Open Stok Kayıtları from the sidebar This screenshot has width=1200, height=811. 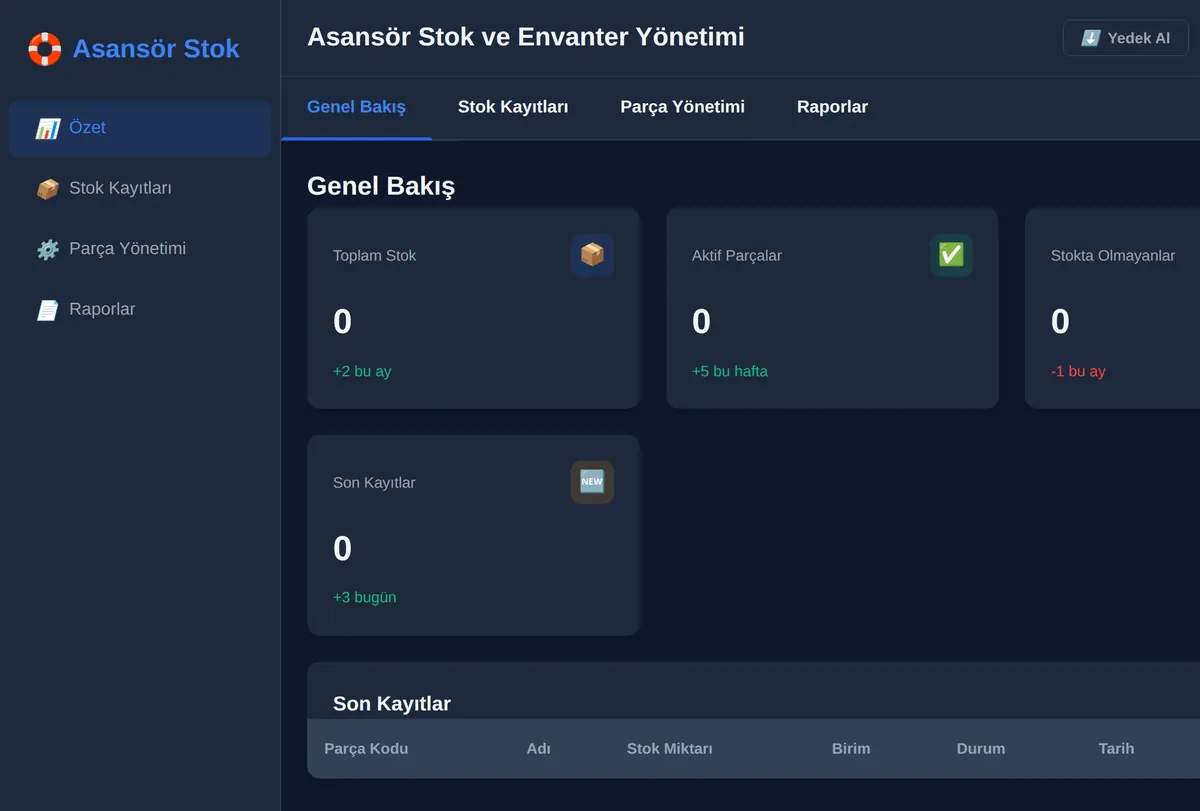(x=140, y=189)
